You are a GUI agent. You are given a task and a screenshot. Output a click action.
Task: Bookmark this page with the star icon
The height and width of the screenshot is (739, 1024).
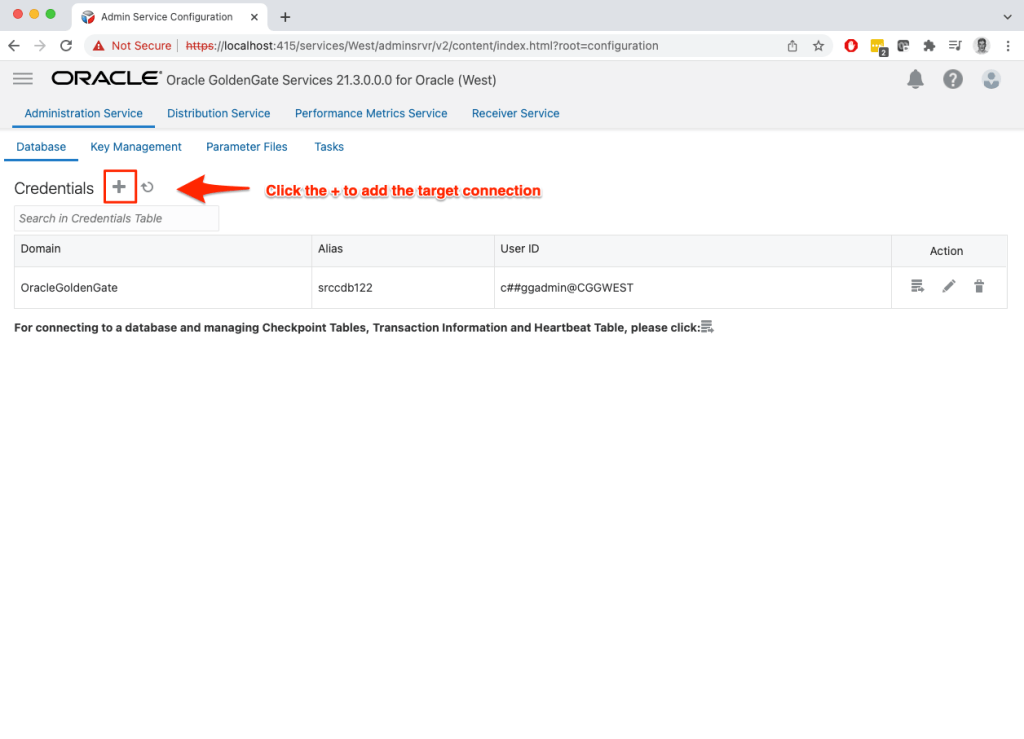tap(818, 46)
